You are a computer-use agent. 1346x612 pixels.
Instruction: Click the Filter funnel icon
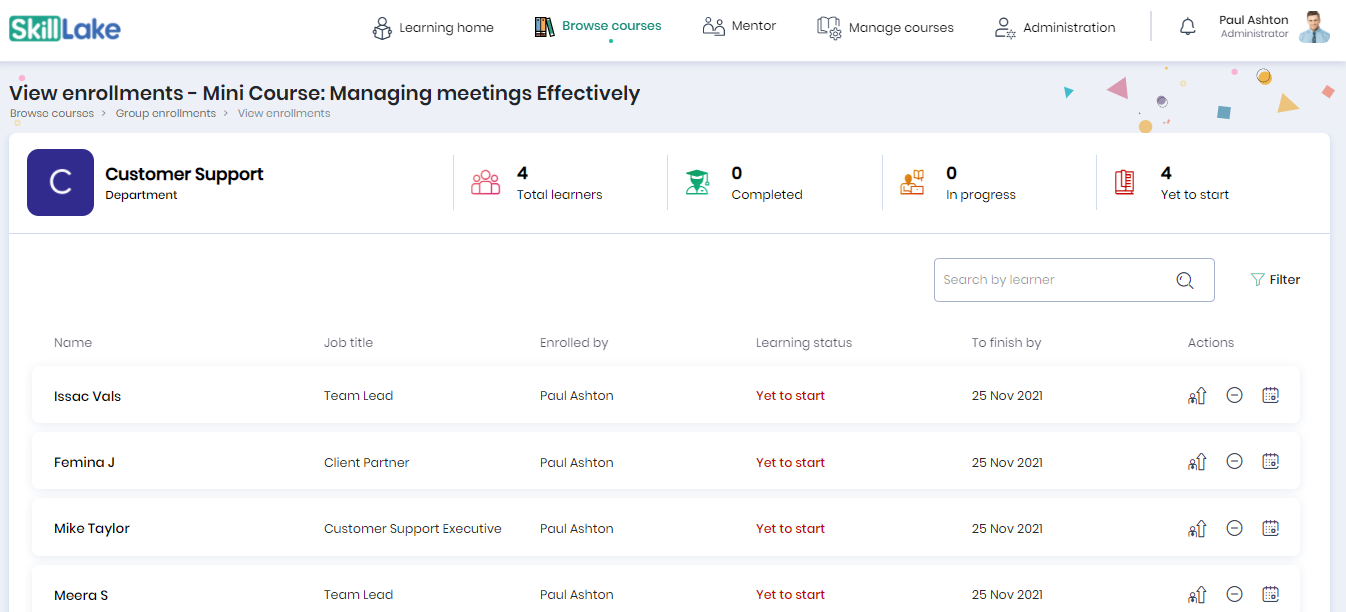pyautogui.click(x=1258, y=280)
